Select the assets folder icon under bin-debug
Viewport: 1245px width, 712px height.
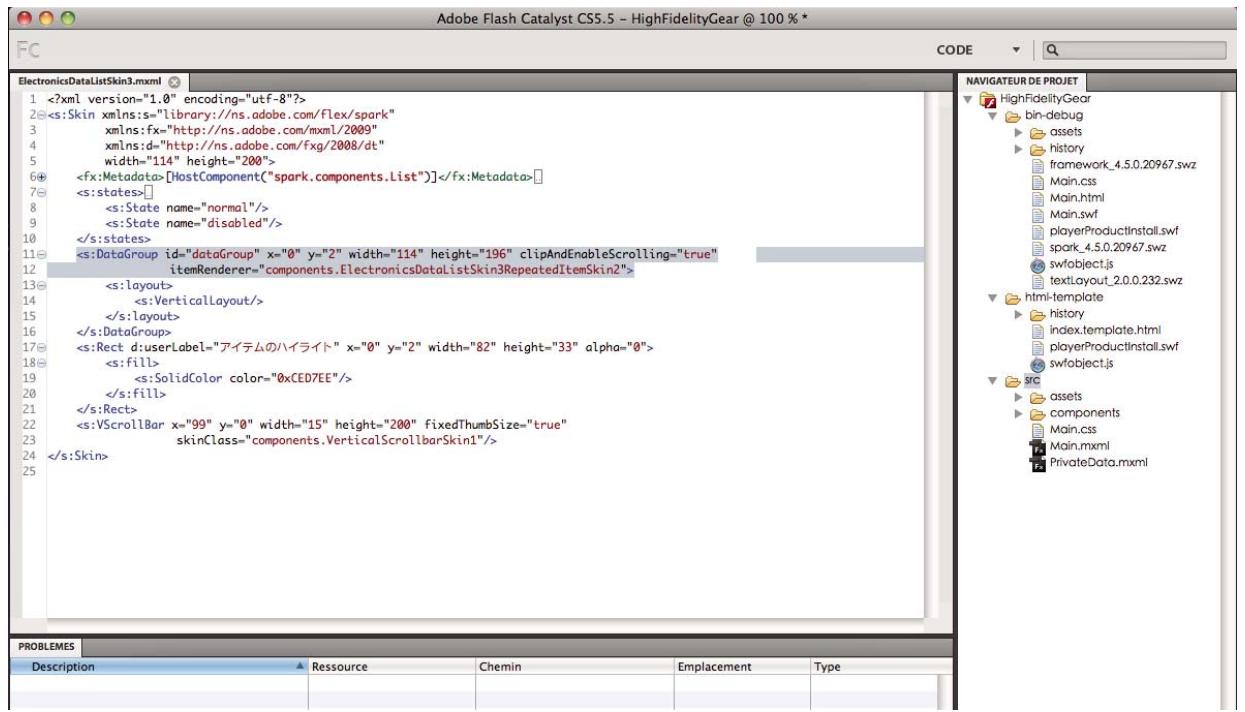click(1038, 131)
